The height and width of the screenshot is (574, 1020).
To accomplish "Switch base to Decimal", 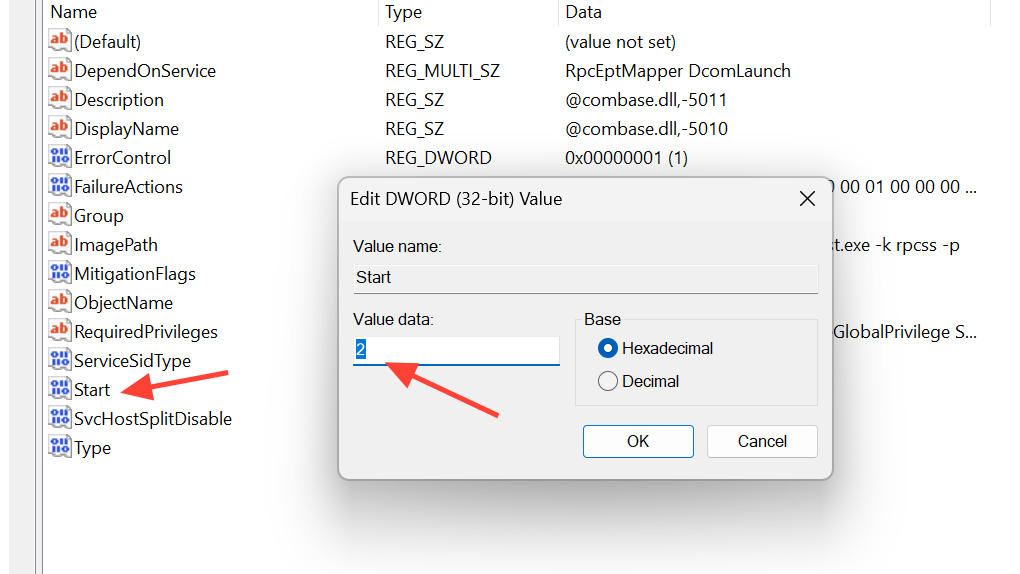I will [607, 381].
